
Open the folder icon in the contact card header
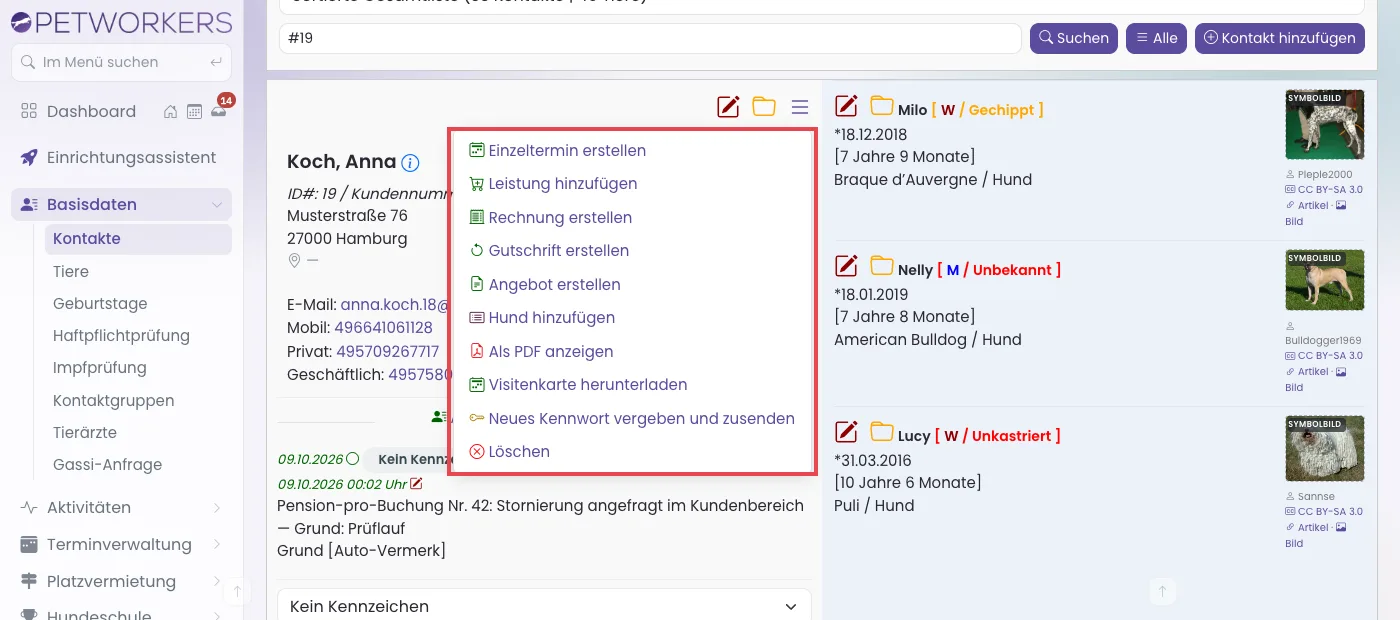coord(764,106)
